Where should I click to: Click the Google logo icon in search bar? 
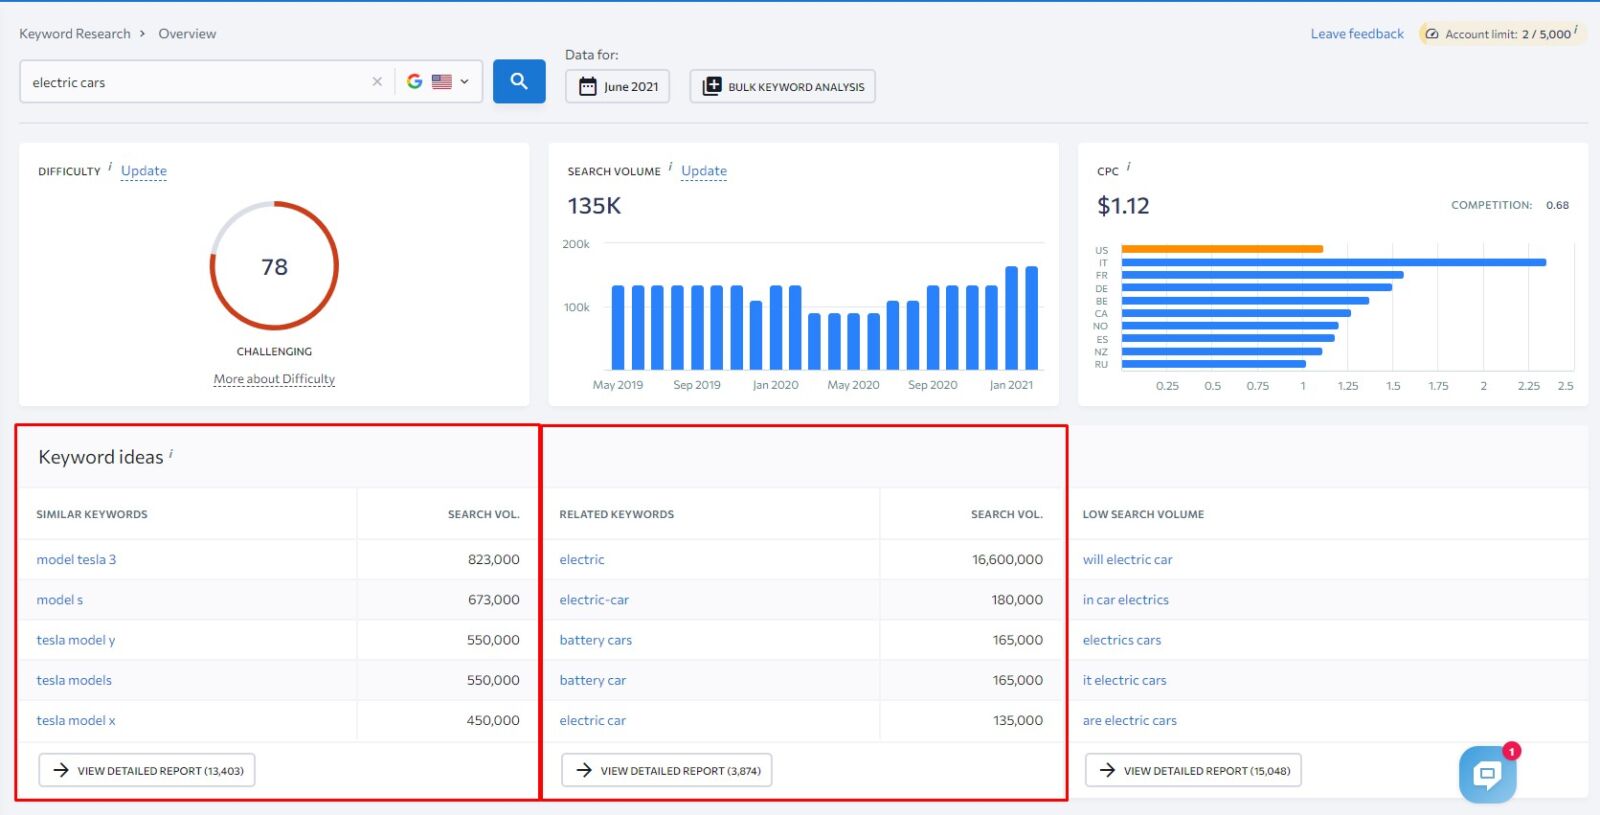coord(414,81)
